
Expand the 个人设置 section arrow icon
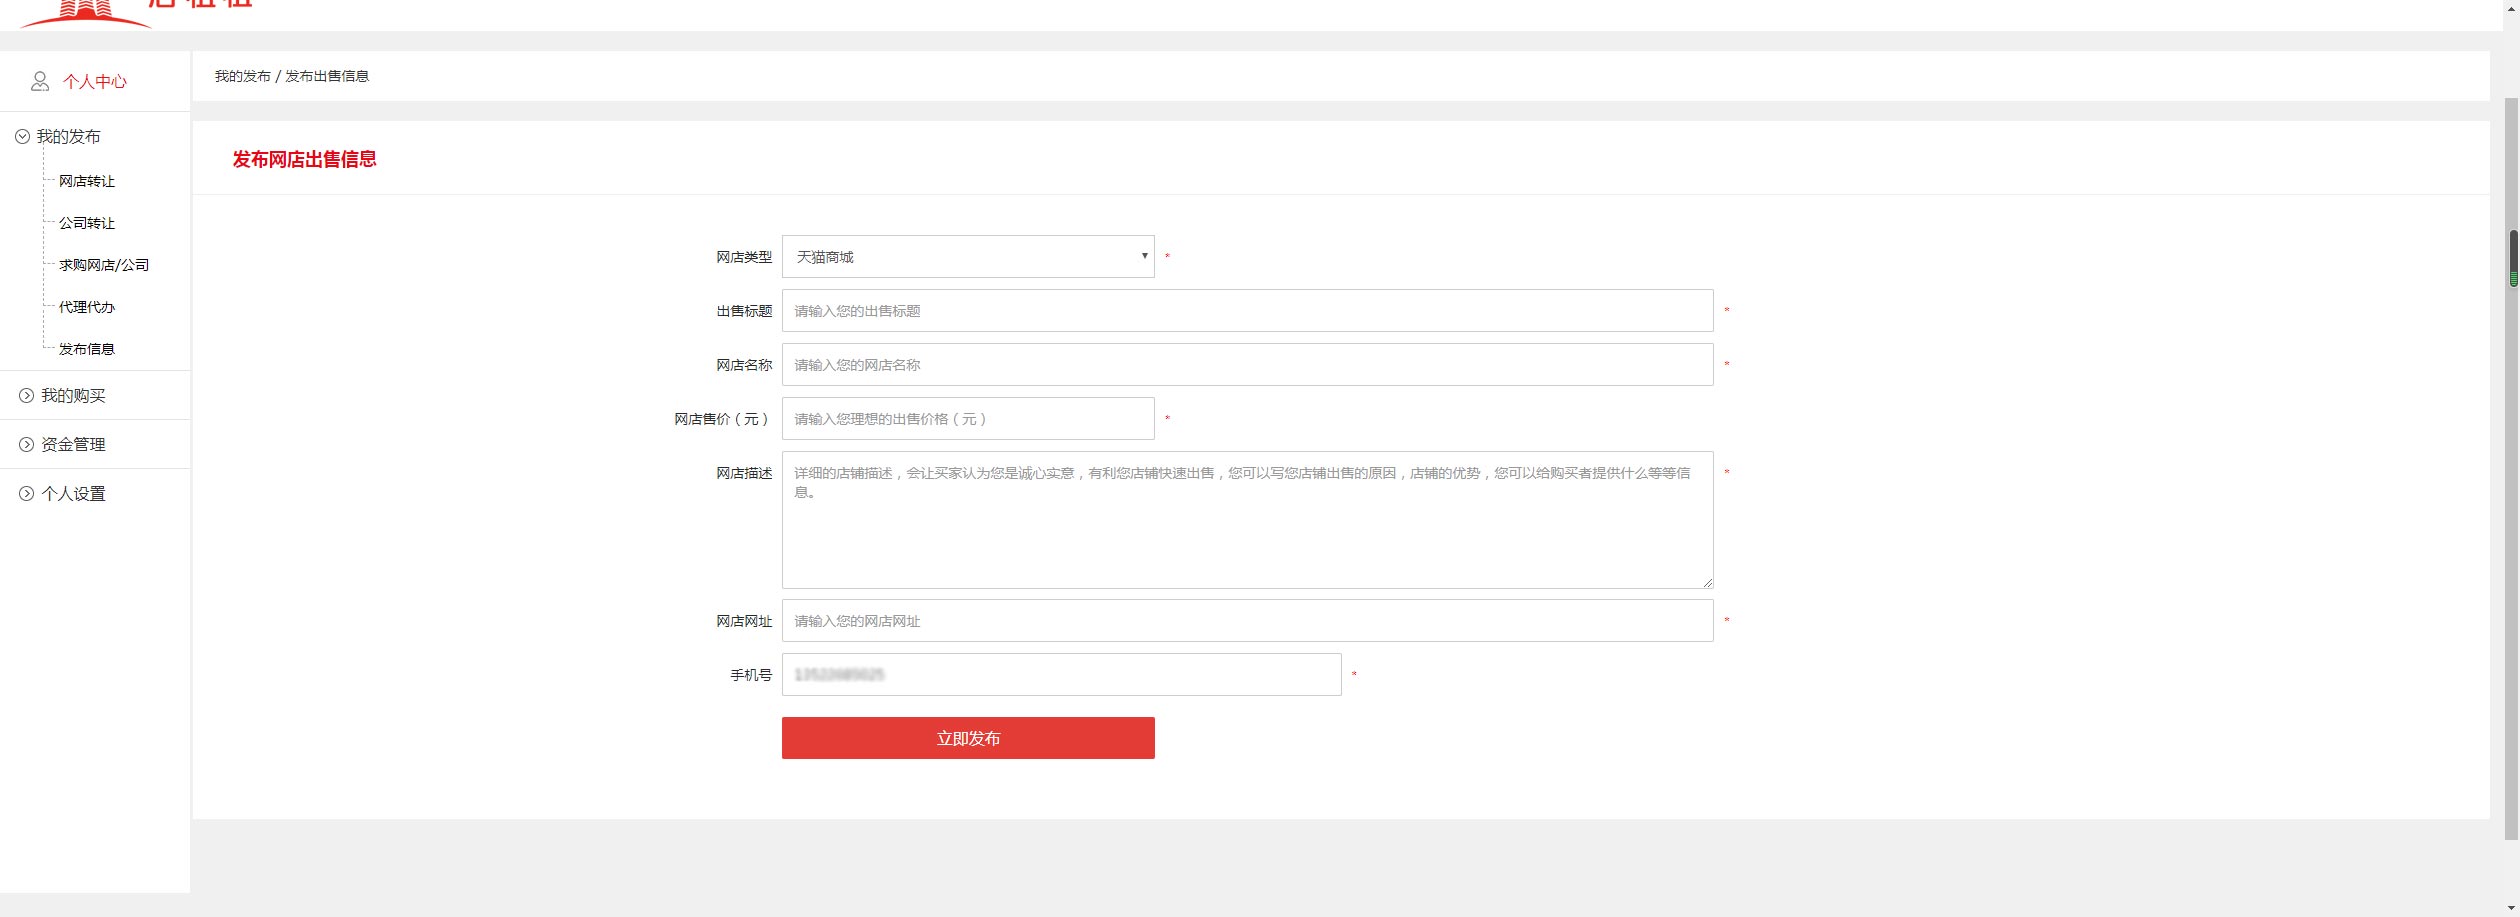(x=27, y=494)
